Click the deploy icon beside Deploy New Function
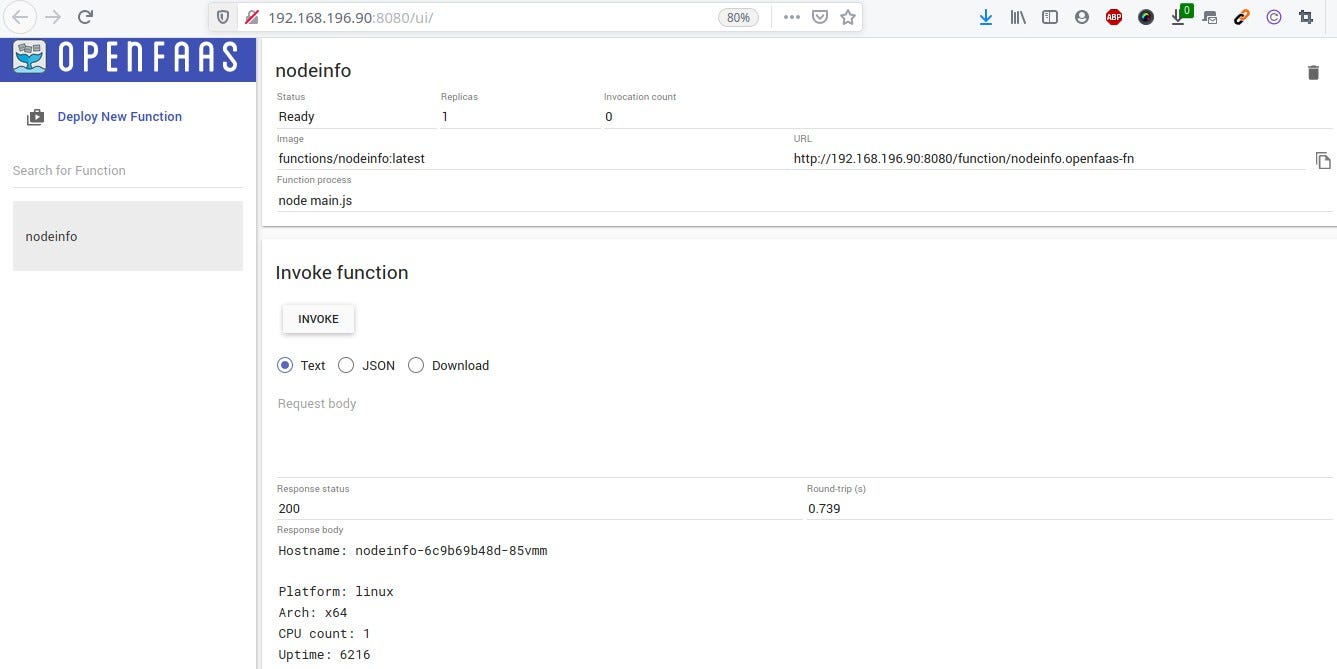1337x669 pixels. click(x=35, y=117)
